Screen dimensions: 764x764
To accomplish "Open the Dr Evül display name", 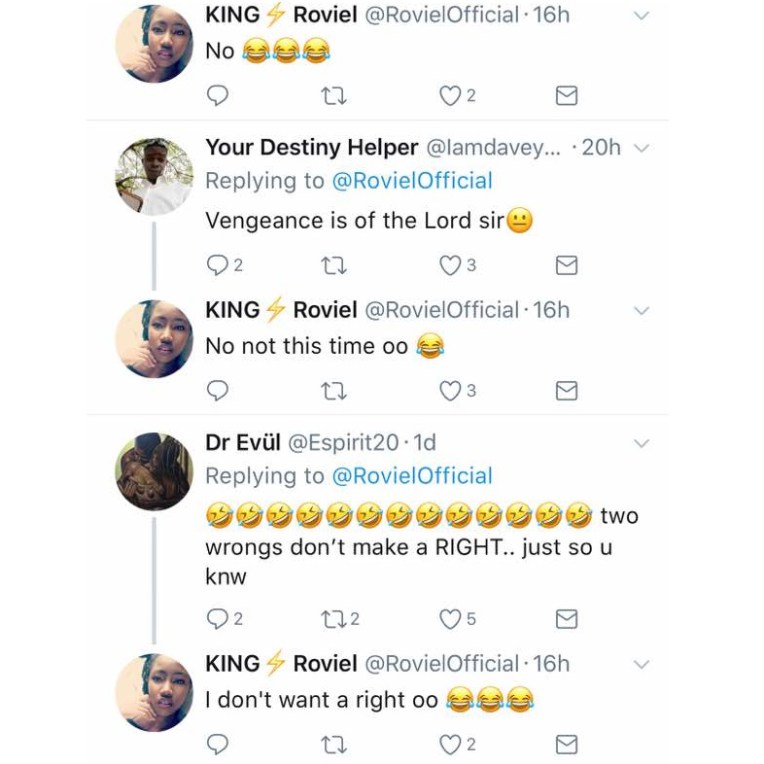I will coord(243,442).
